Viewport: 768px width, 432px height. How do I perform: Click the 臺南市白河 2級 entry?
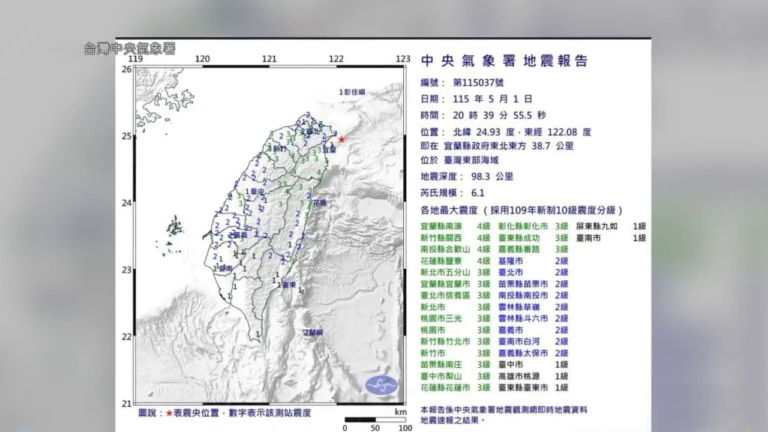point(533,342)
